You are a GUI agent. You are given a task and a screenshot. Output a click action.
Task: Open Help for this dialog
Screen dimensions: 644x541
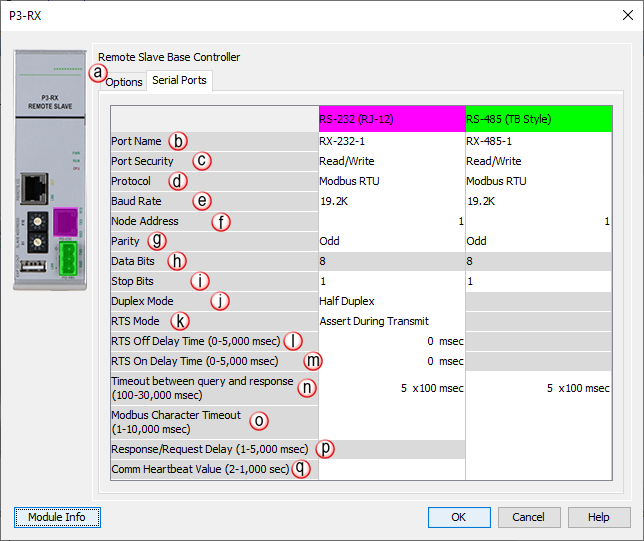[x=598, y=517]
